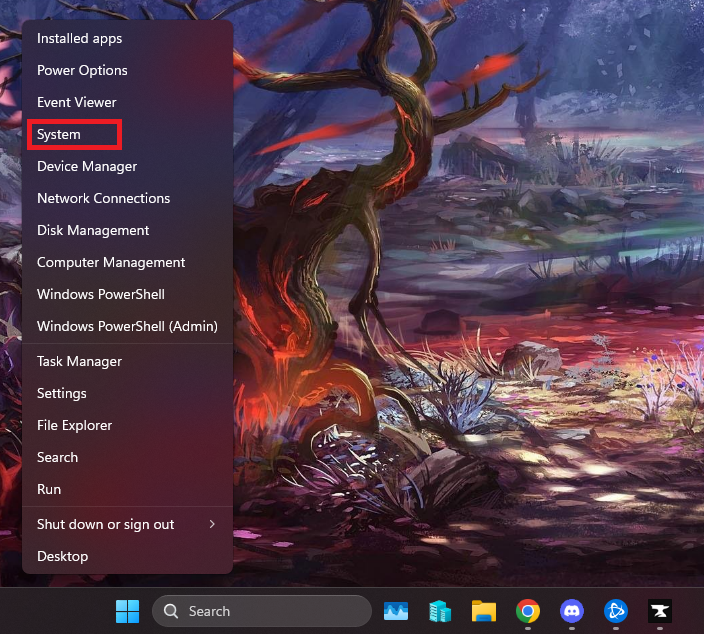Open the Run dialog entry
This screenshot has width=704, height=634.
click(x=128, y=489)
